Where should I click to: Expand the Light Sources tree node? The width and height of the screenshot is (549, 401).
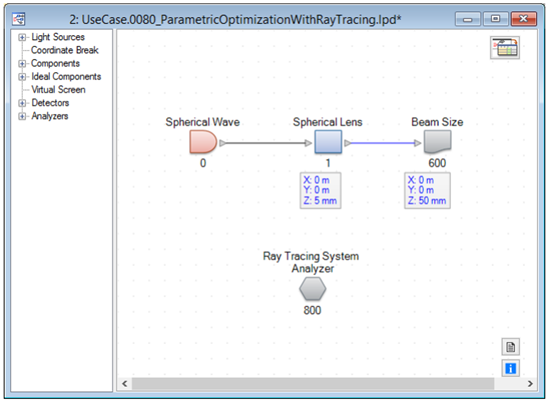click(22, 37)
